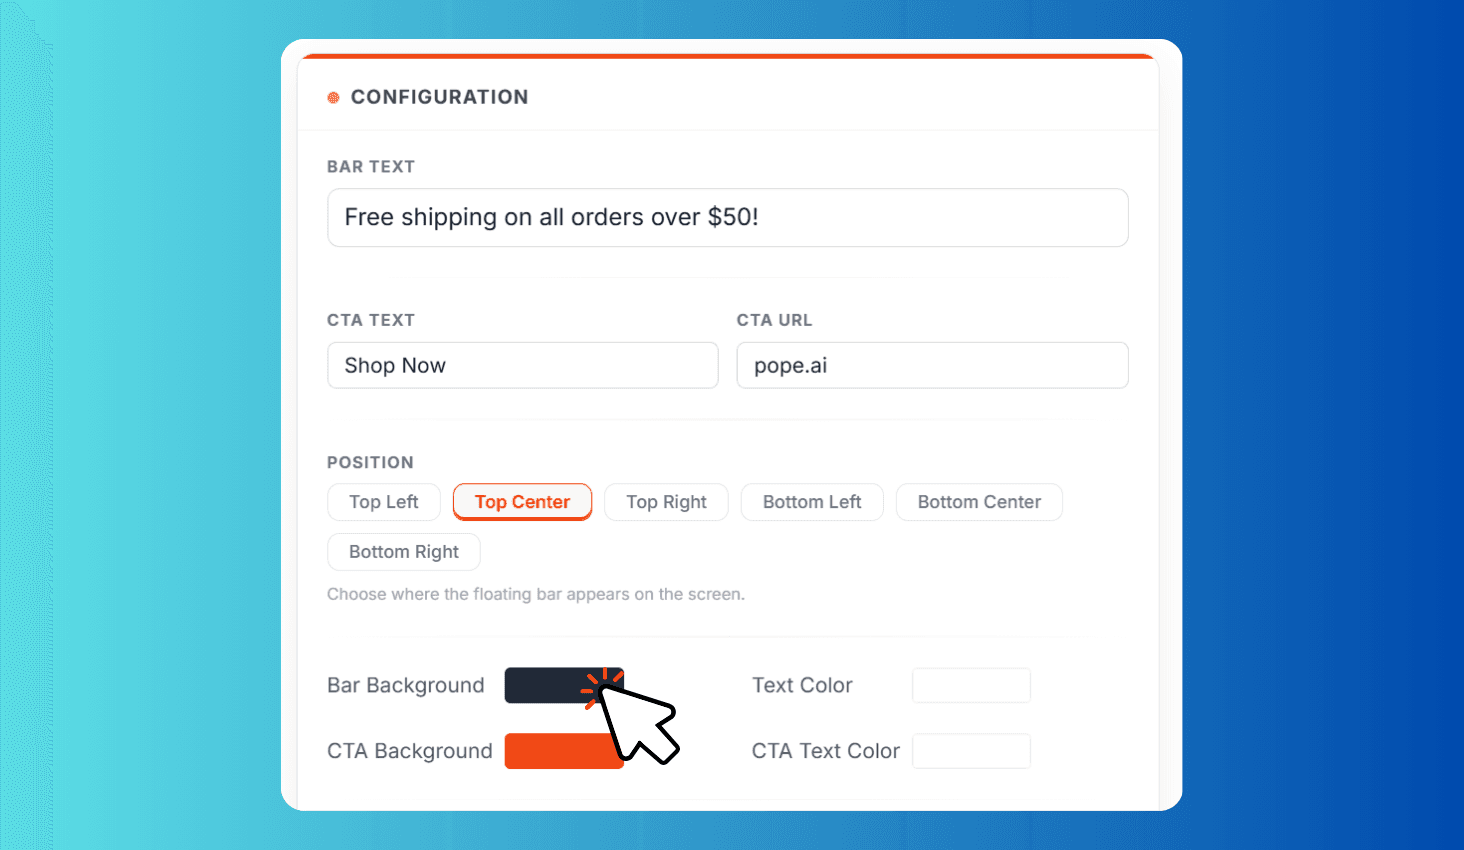Viewport: 1464px width, 850px height.
Task: Click the pope.ai CTA URL field
Action: tap(932, 365)
